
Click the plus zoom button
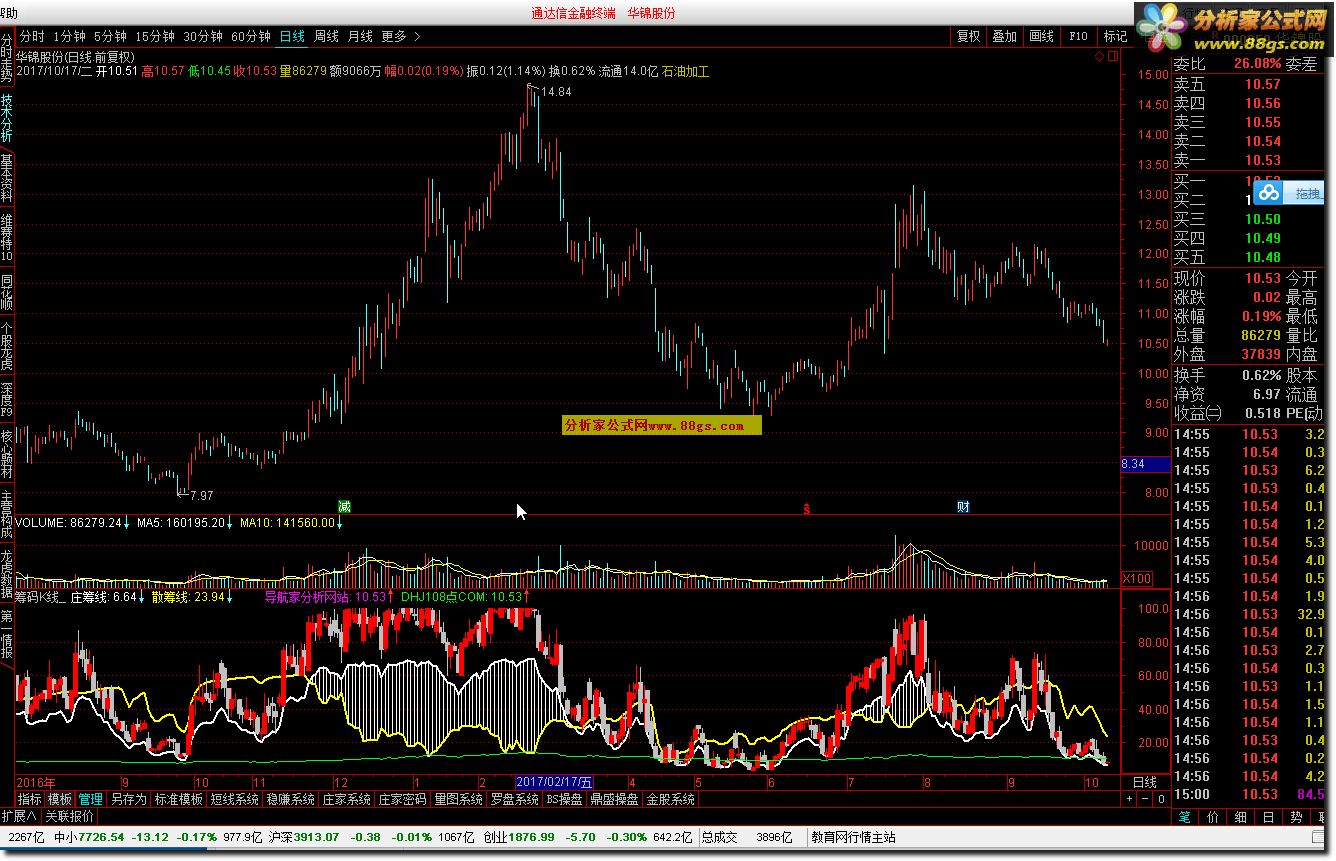pos(1129,800)
